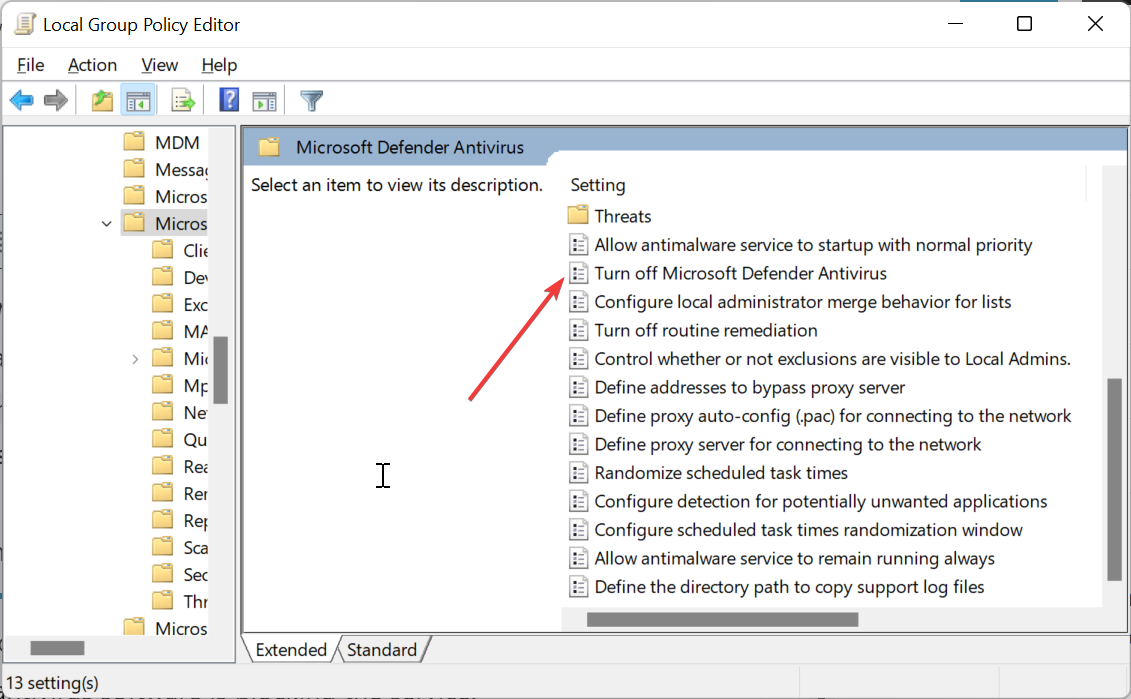Image resolution: width=1131 pixels, height=699 pixels.
Task: Open the View menu
Action: point(159,65)
